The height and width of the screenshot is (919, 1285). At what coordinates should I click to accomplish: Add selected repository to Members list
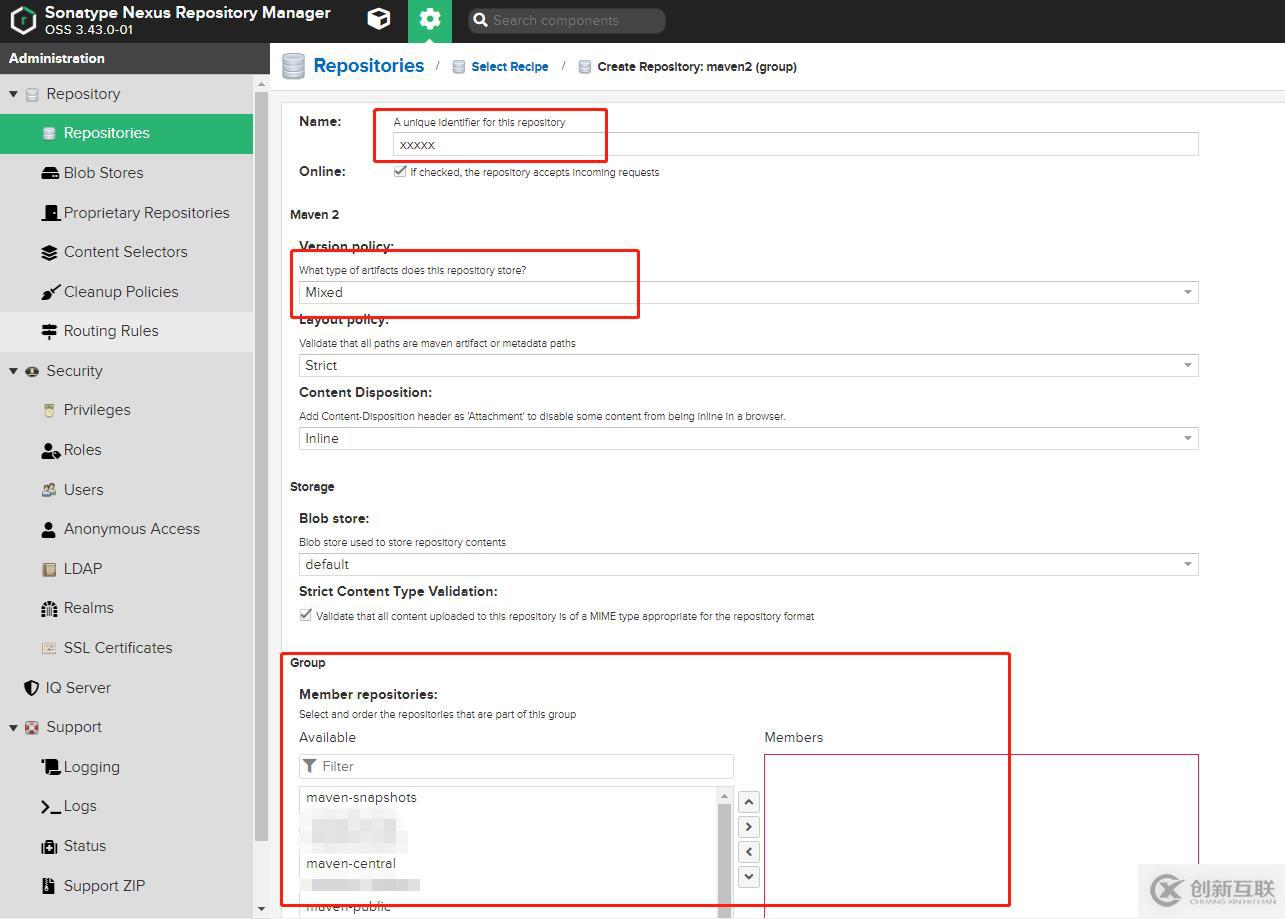point(749,827)
